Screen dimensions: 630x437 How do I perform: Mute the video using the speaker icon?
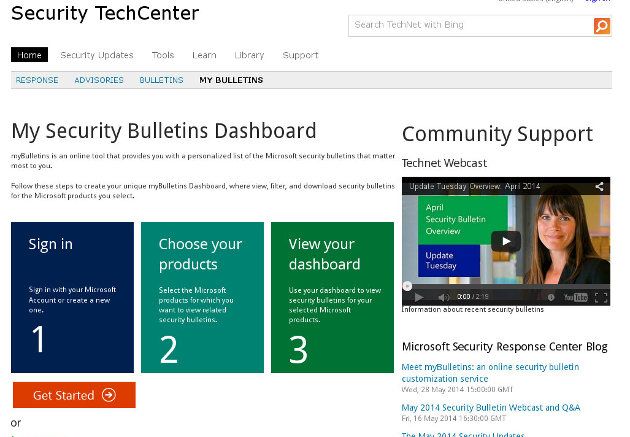pyautogui.click(x=443, y=297)
